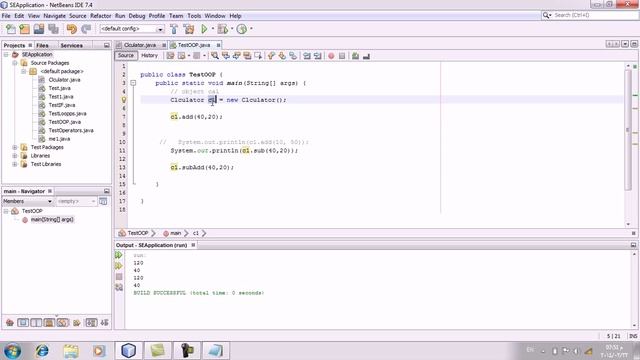The image size is (640, 360).
Task: Collapse the main method code fold on line 3
Action: (x=133, y=83)
